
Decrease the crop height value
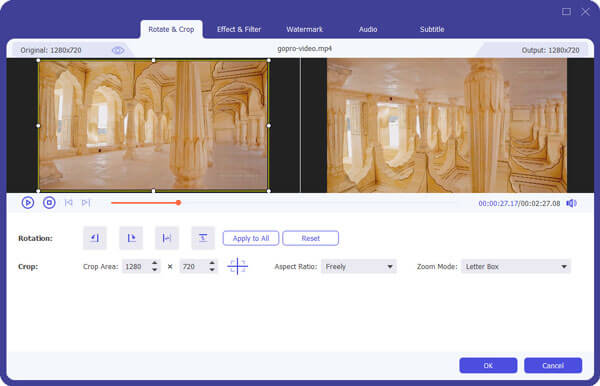point(212,270)
